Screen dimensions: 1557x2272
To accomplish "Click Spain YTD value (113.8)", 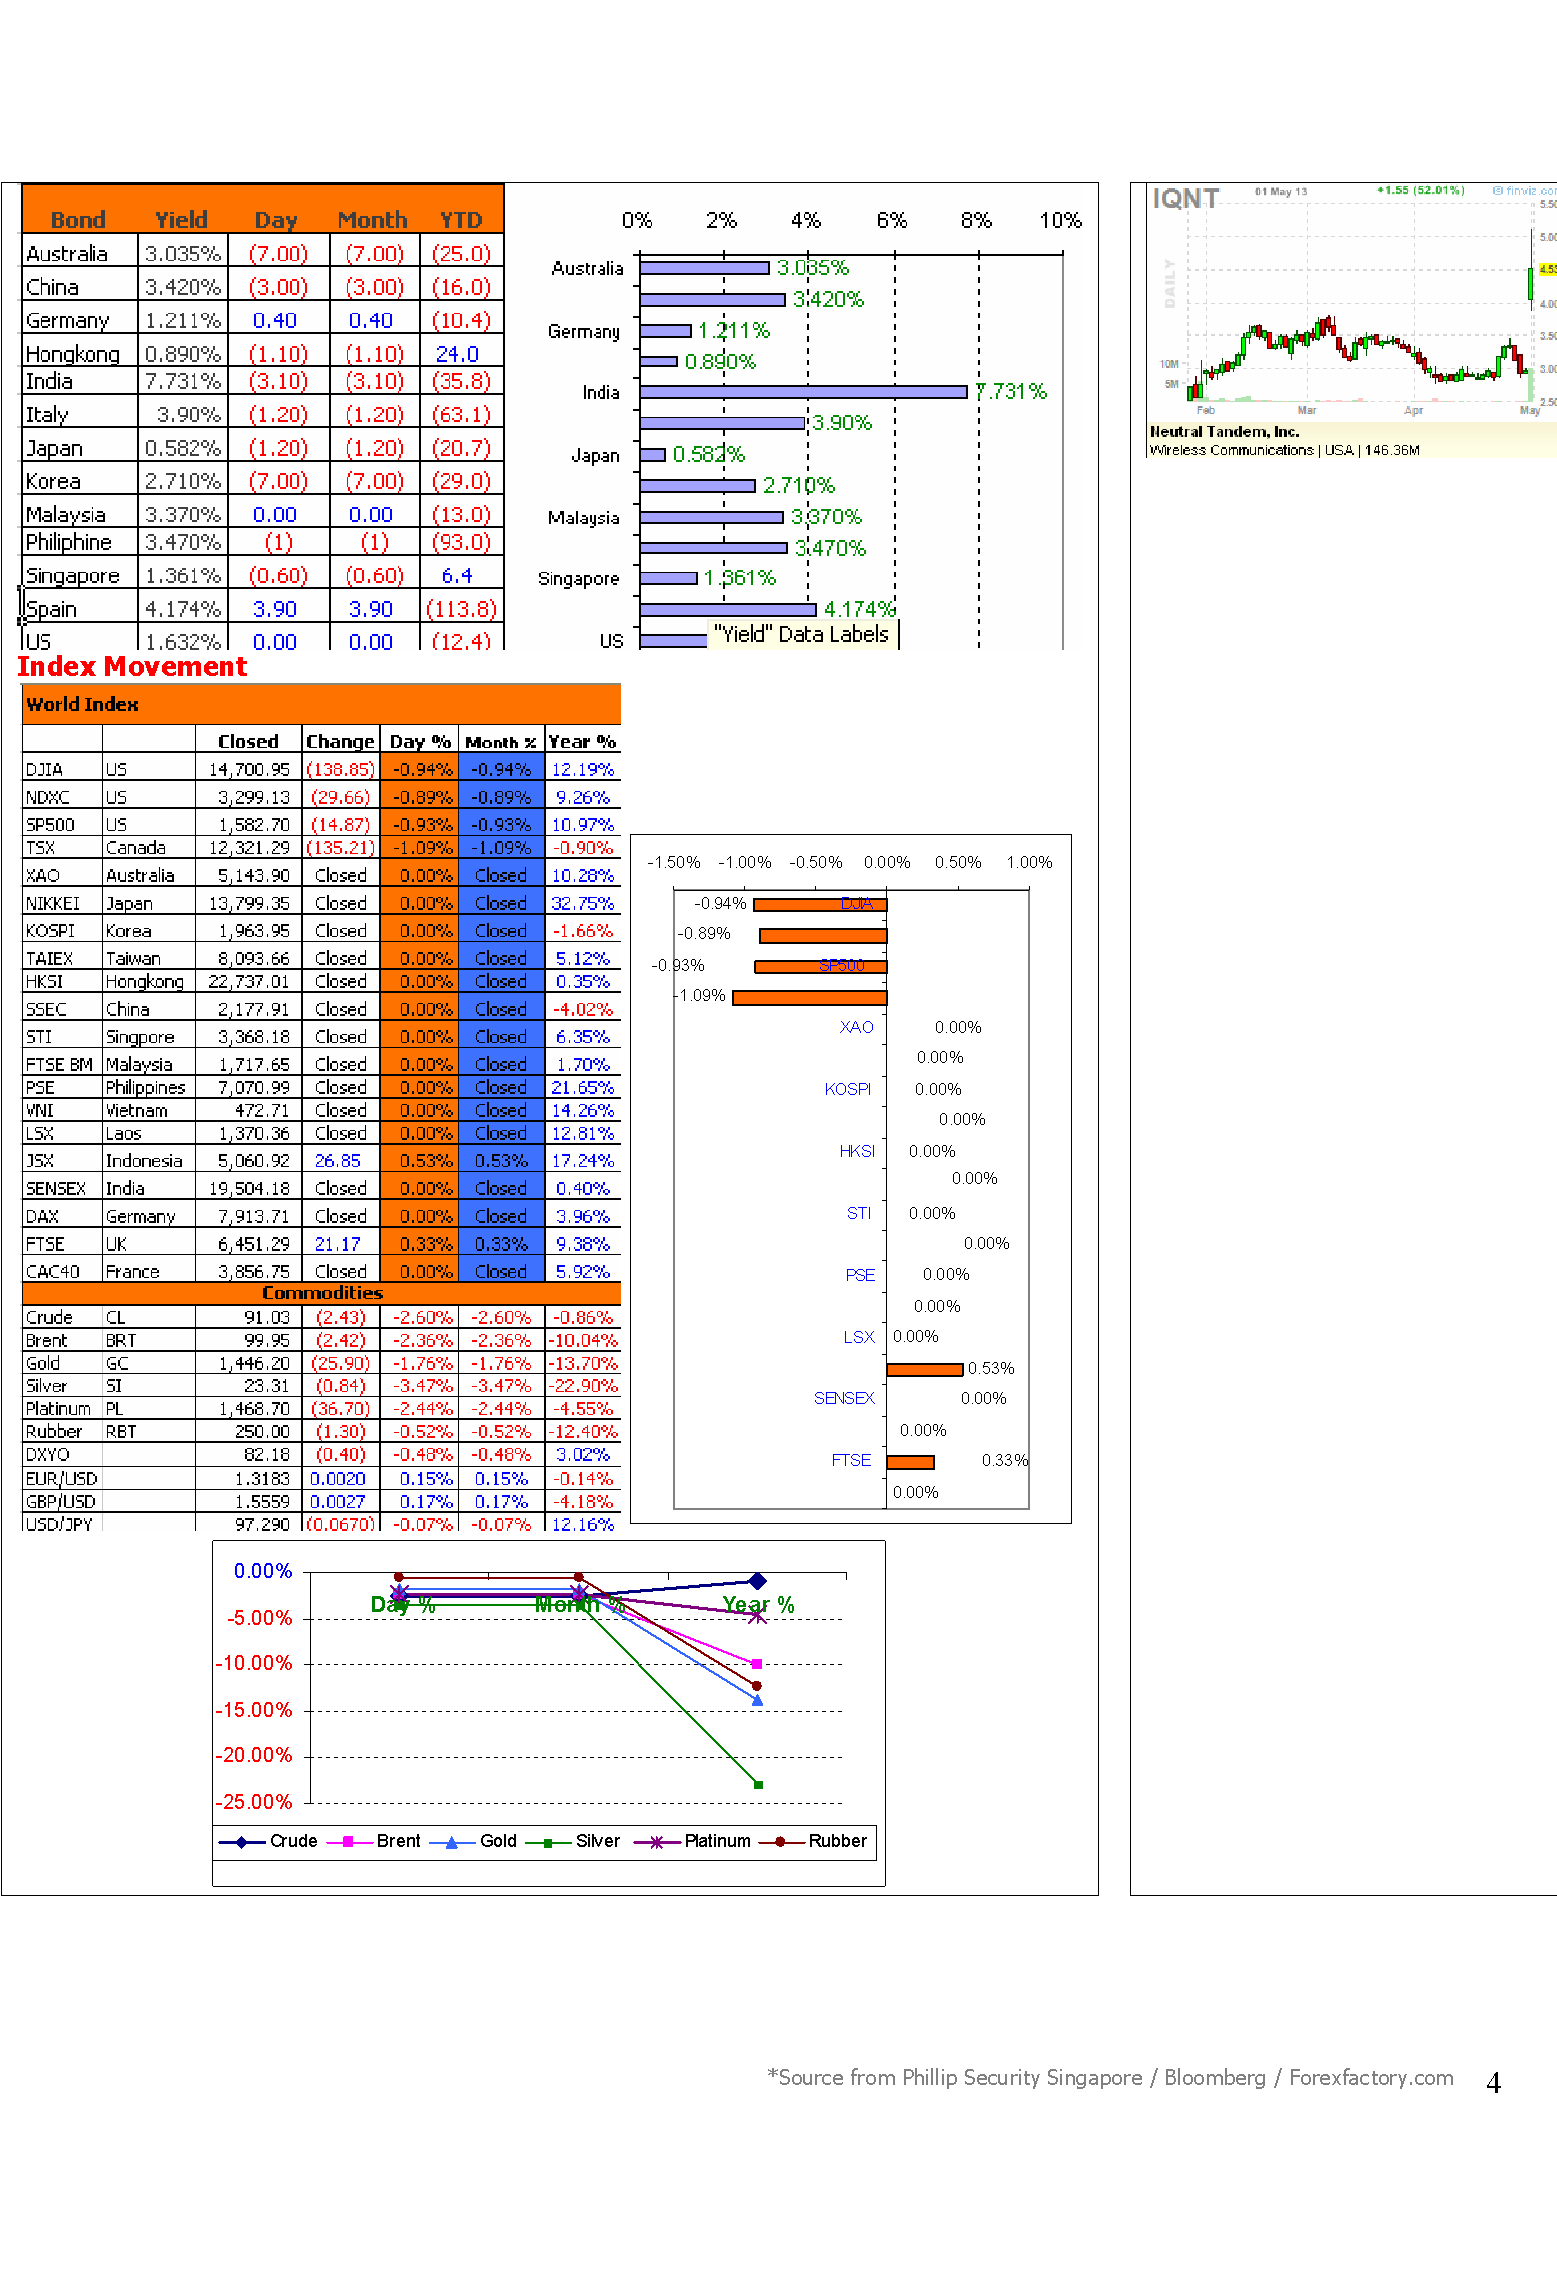I will coord(461,609).
